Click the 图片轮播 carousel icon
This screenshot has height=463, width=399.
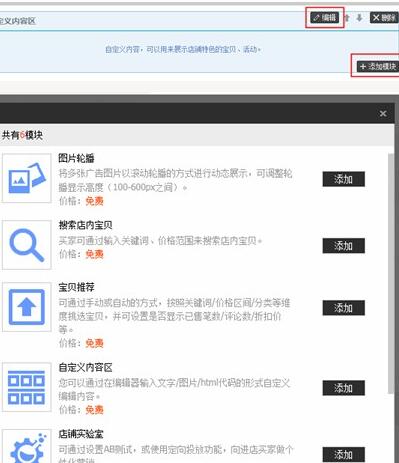click(x=27, y=178)
